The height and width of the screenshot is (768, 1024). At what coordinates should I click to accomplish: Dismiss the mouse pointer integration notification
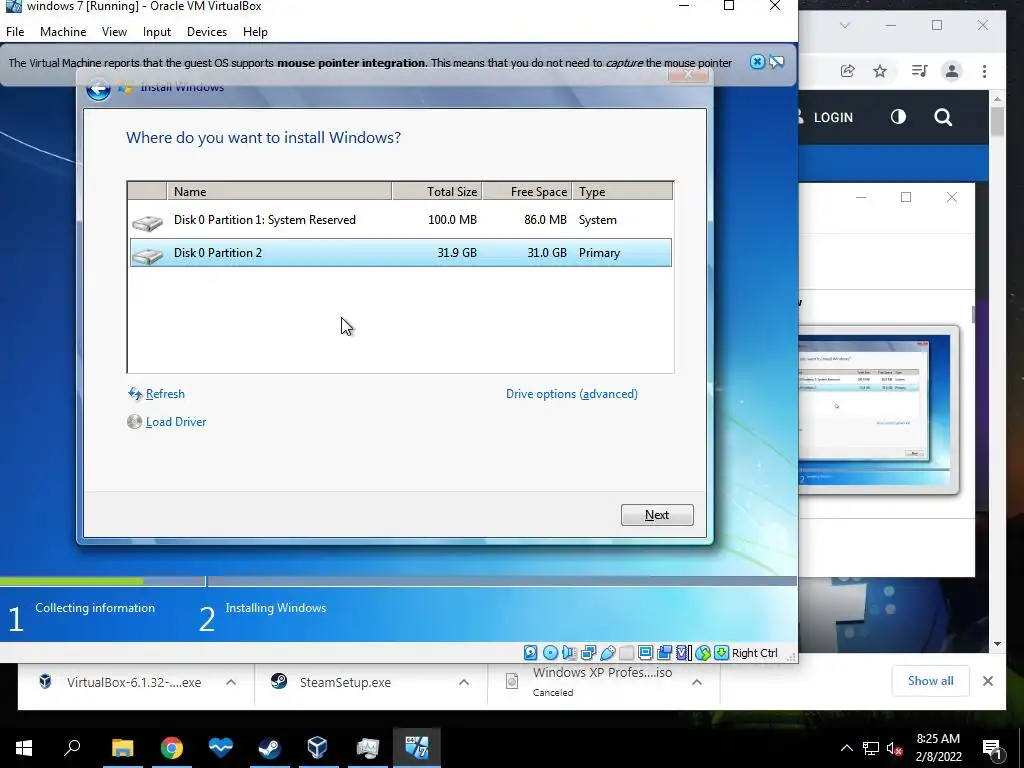click(x=757, y=62)
